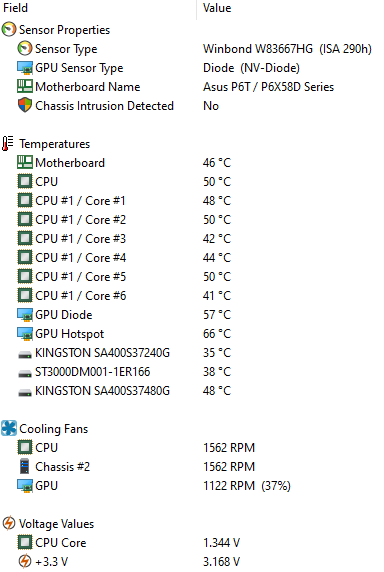
Task: Click the KINGSTON SA400S37240G drive icon
Action: 25,354
